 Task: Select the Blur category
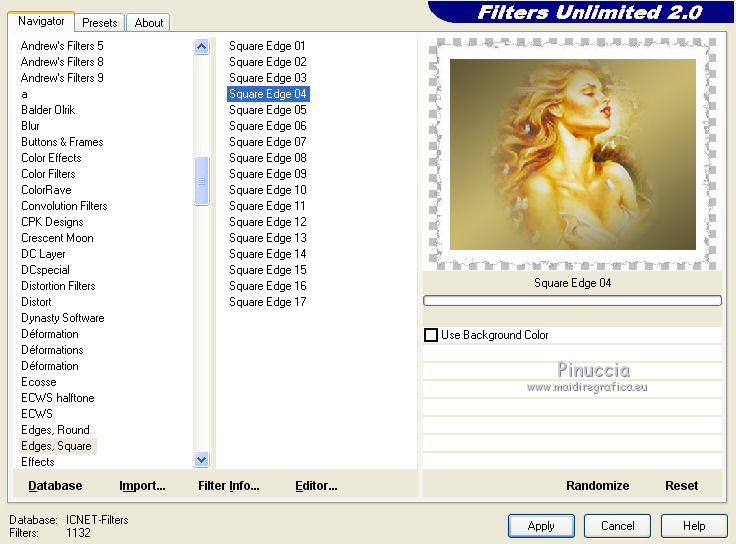point(30,126)
